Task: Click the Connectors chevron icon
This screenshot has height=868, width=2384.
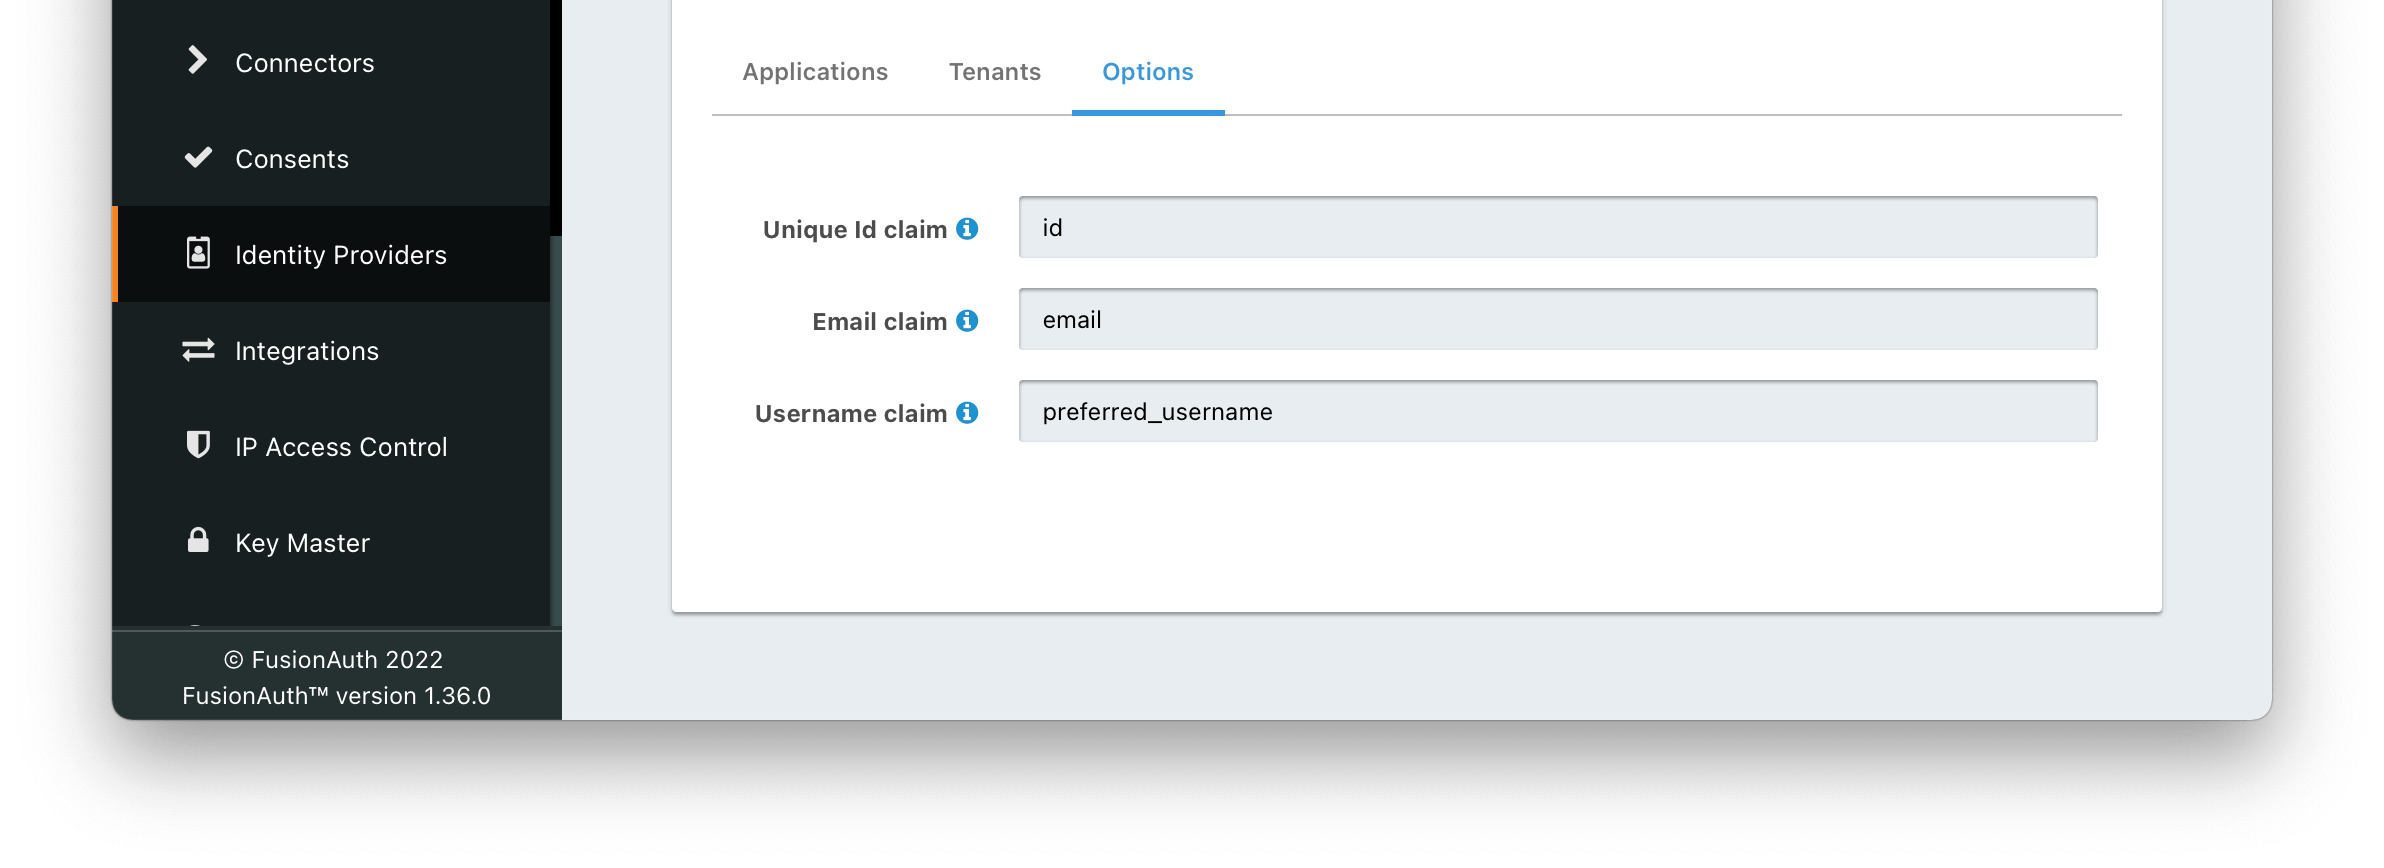Action: coord(197,61)
